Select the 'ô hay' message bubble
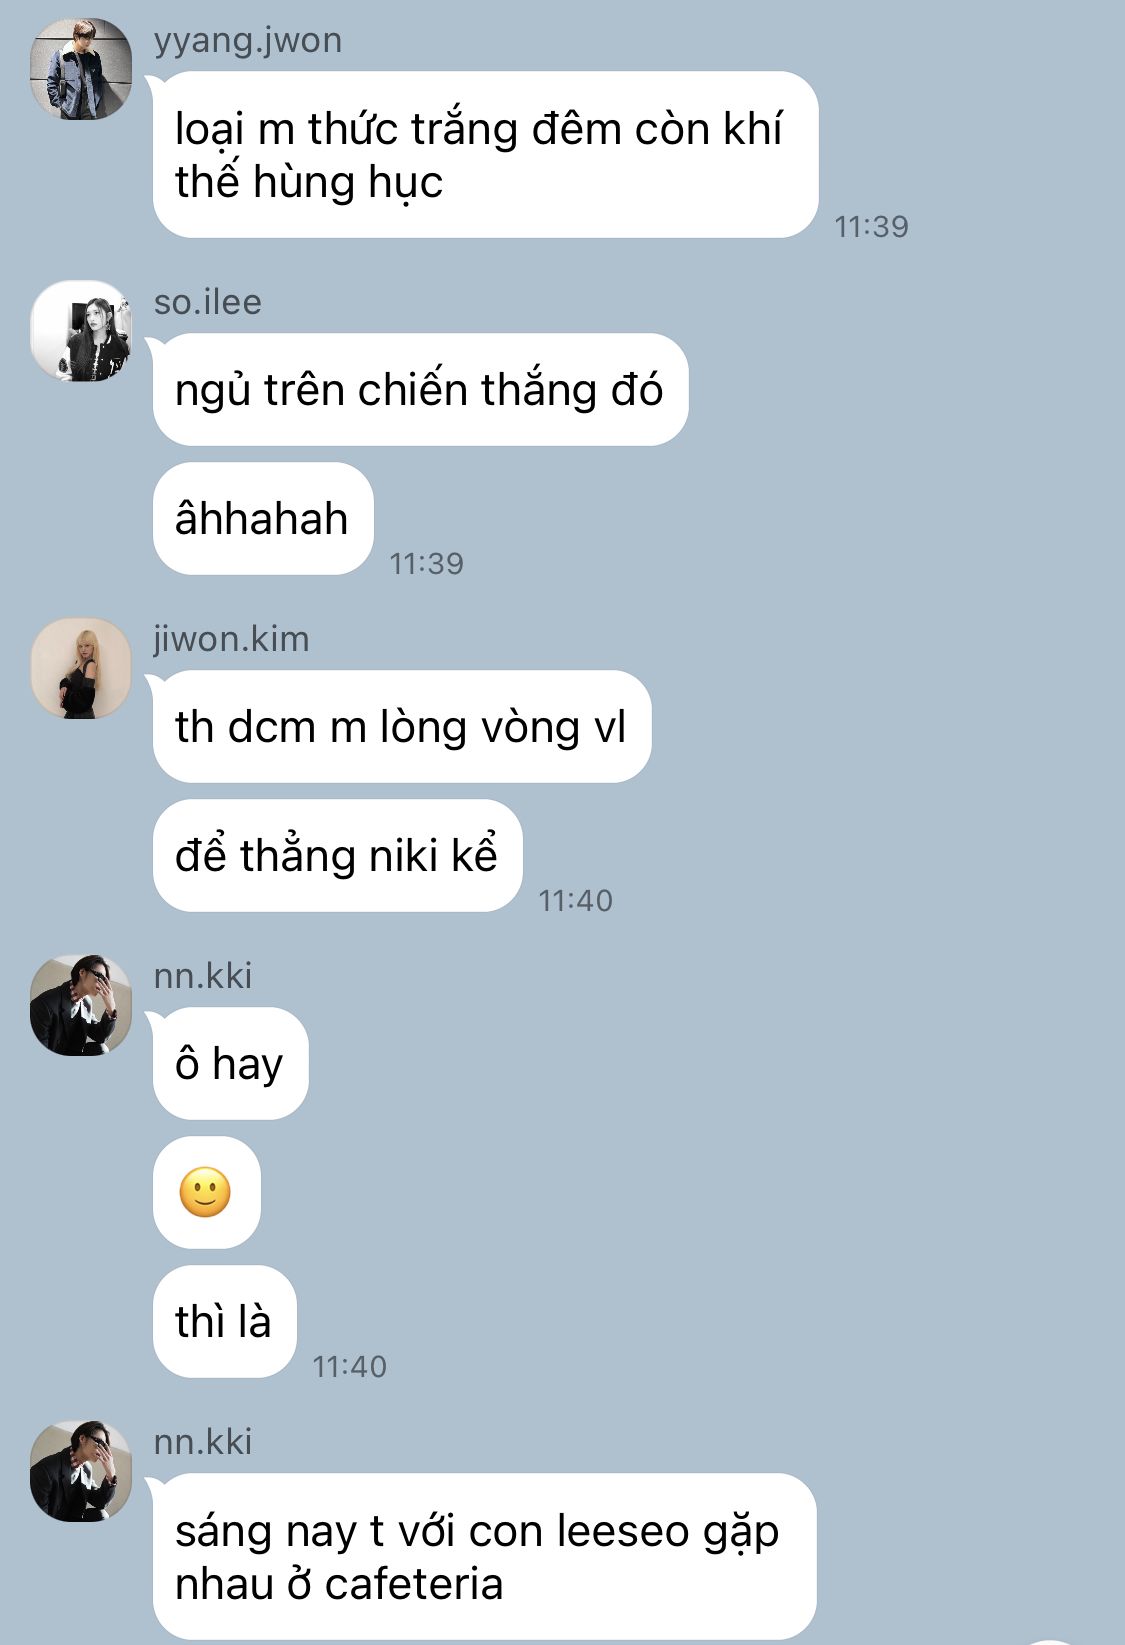This screenshot has width=1125, height=1645. click(x=230, y=1063)
